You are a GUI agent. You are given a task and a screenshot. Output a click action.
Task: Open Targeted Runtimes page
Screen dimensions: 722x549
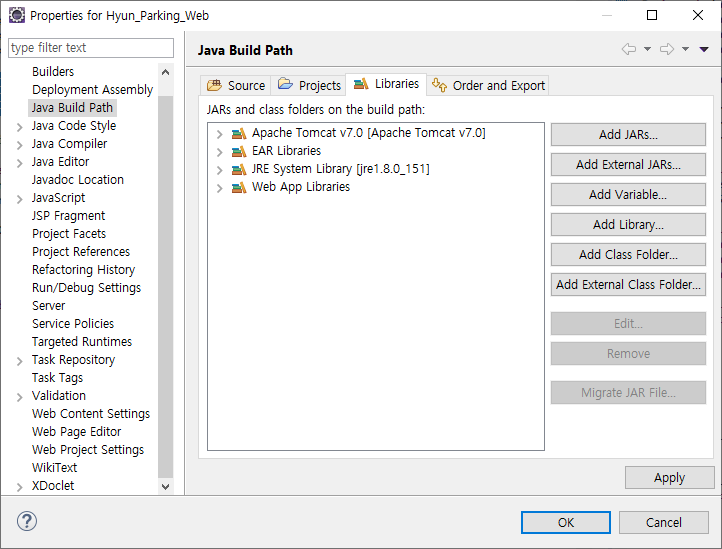click(82, 341)
